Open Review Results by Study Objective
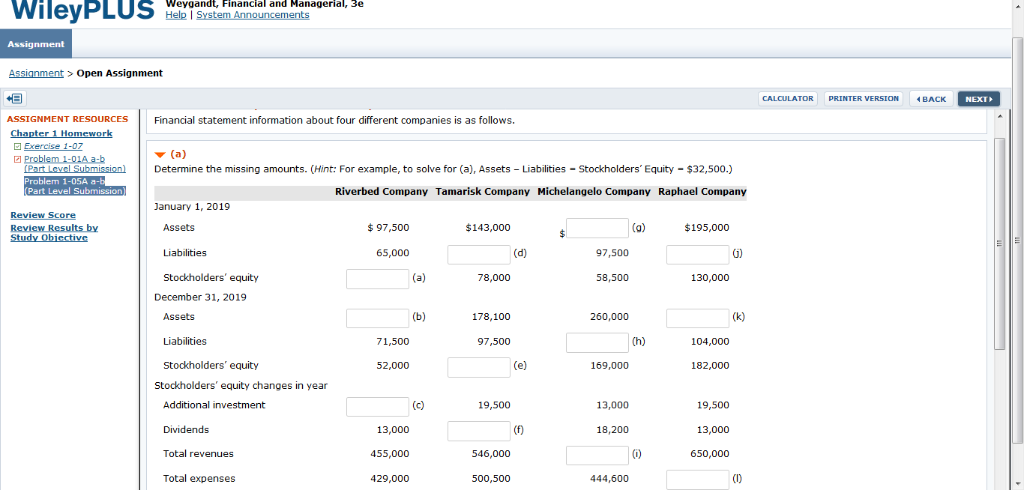Screen dimensions: 1024x490 click(x=54, y=233)
